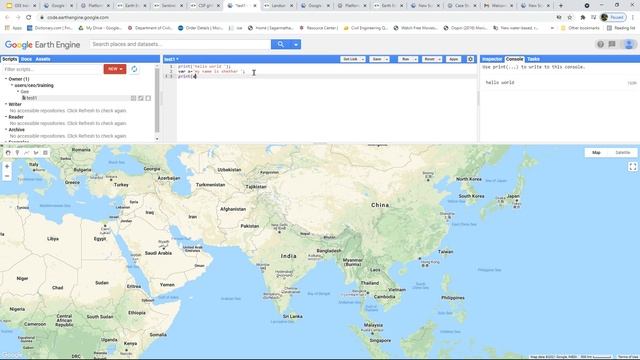
Task: Click the Apps button
Action: tap(453, 59)
